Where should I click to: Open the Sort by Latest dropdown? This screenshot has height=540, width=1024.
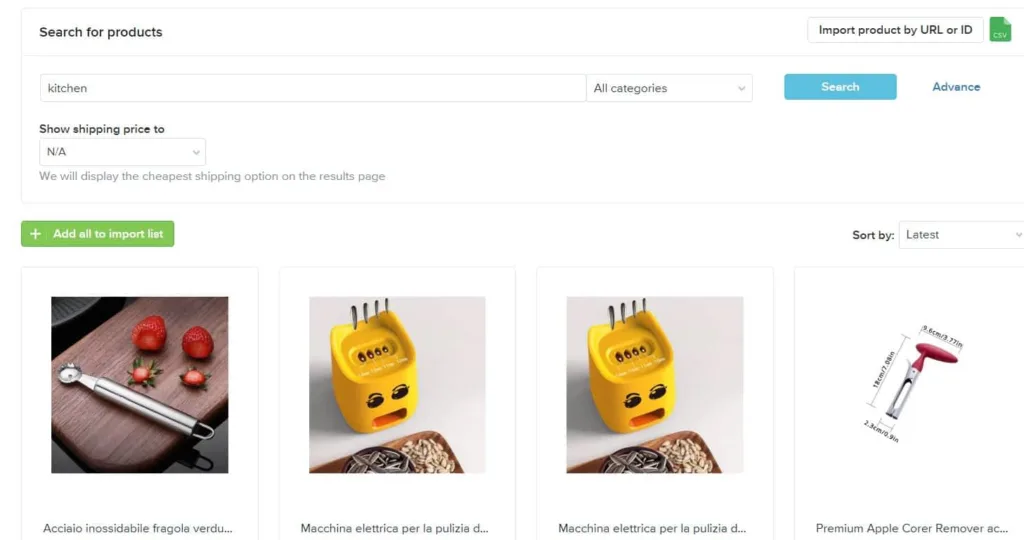961,235
